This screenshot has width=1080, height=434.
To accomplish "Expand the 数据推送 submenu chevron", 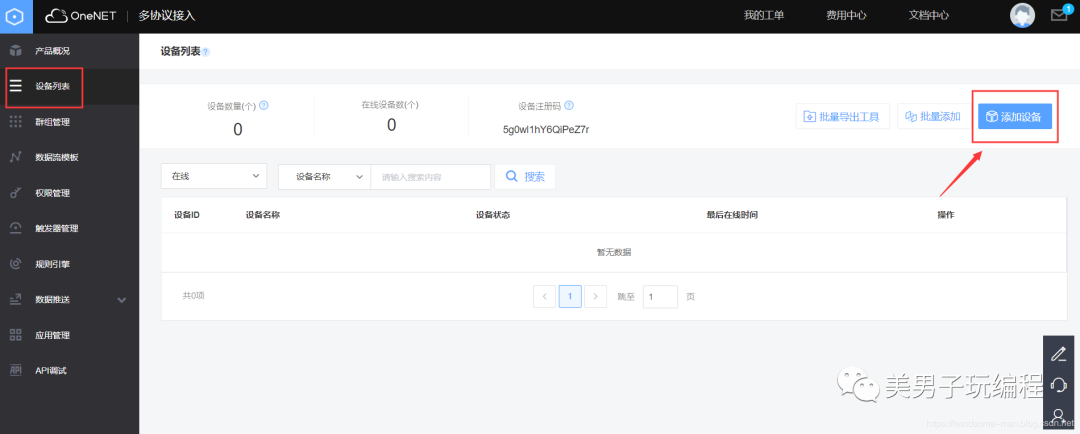I will pyautogui.click(x=122, y=300).
